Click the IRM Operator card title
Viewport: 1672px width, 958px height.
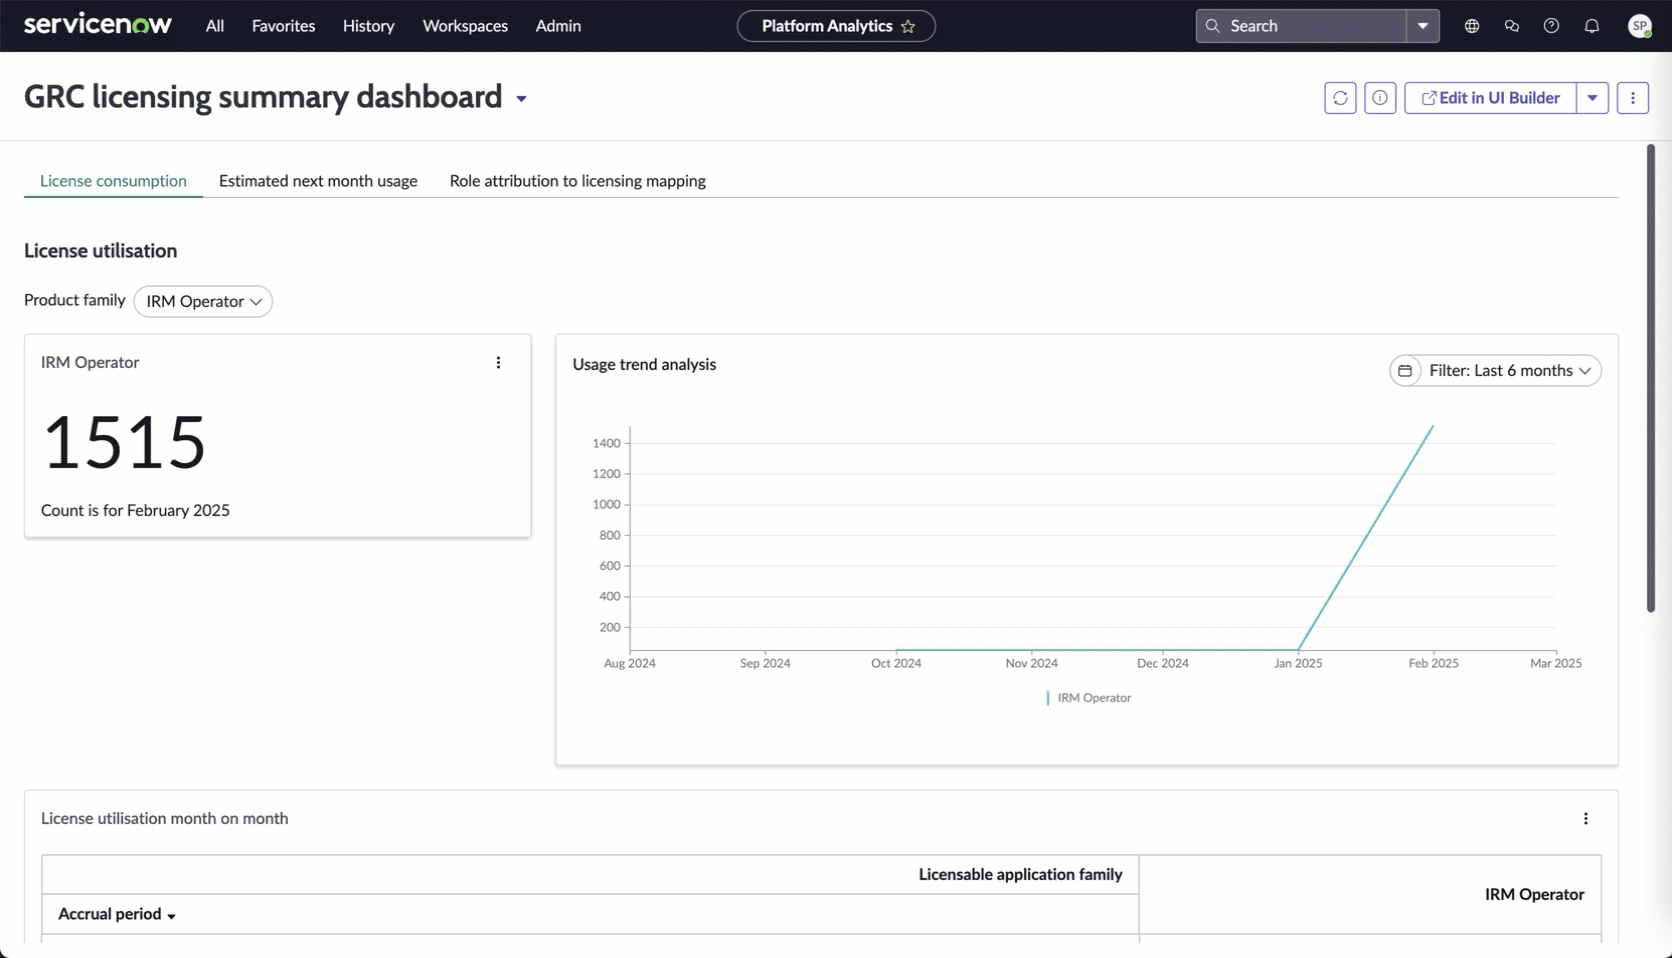90,363
